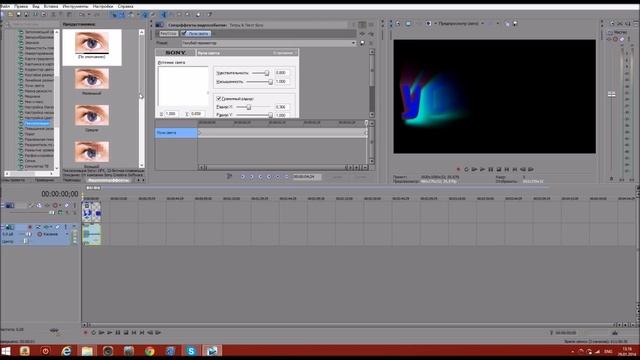The height and width of the screenshot is (360, 640).
Task: Click the effect parameters vertical scrollbar
Action: pyautogui.click(x=372, y=83)
